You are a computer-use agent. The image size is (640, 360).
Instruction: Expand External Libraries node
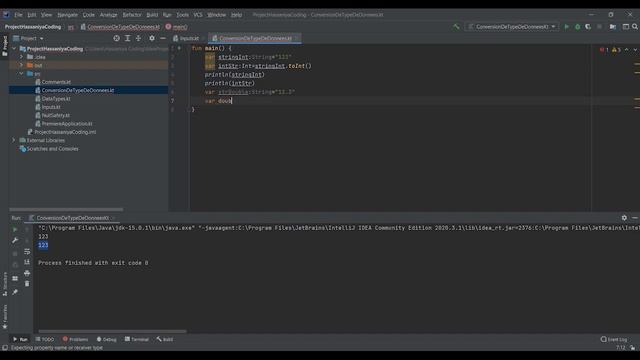pos(14,140)
